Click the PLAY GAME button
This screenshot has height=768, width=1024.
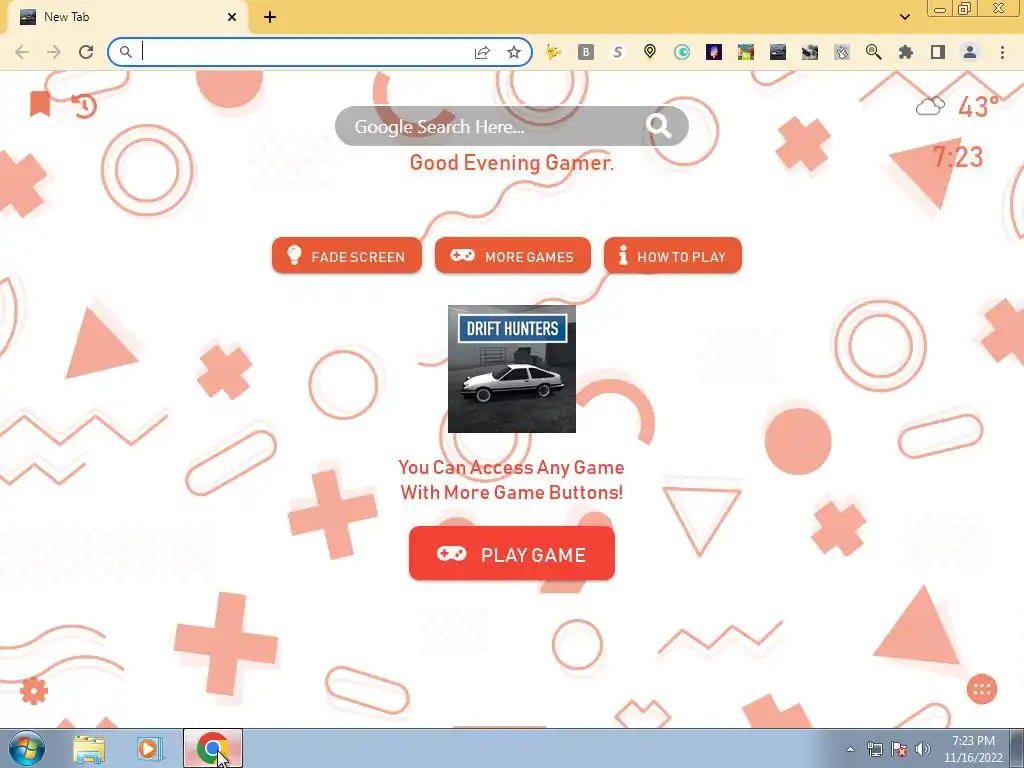click(x=511, y=553)
